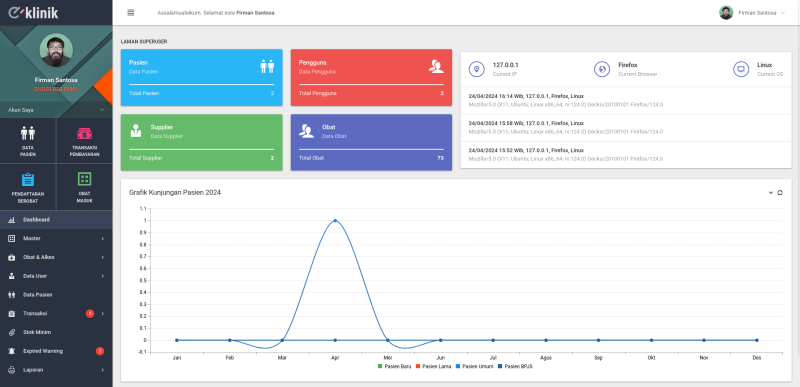This screenshot has width=800, height=387.
Task: Open the Pendaftaran Berobat clipboard icon
Action: pyautogui.click(x=28, y=179)
